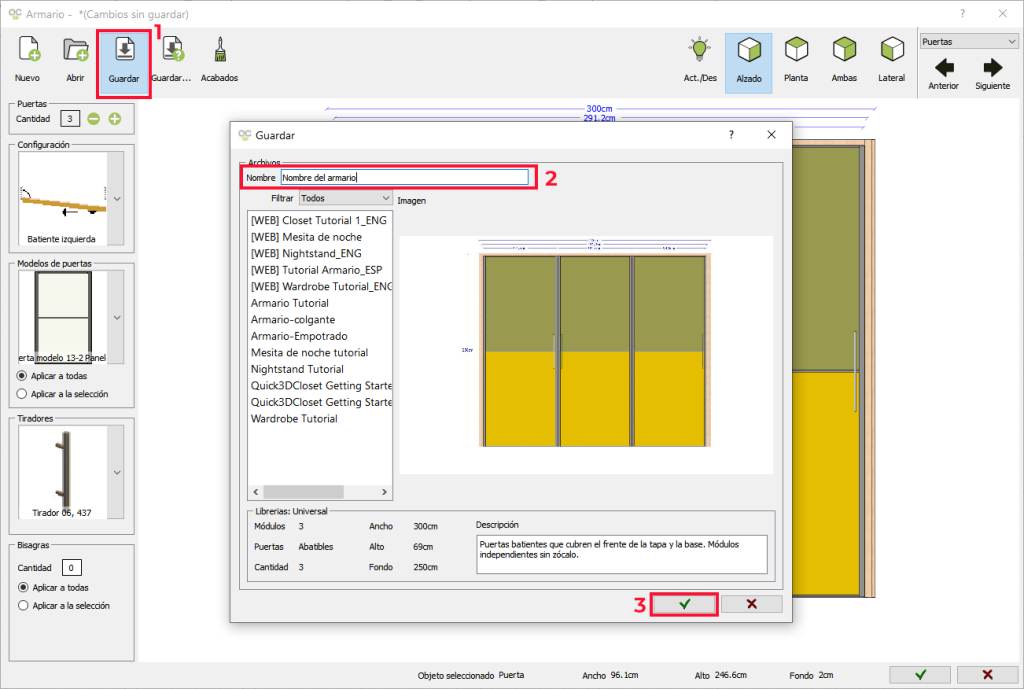The width and height of the screenshot is (1024, 689).
Task: Select Aplicar a la selección for door models
Action: click(x=62, y=394)
